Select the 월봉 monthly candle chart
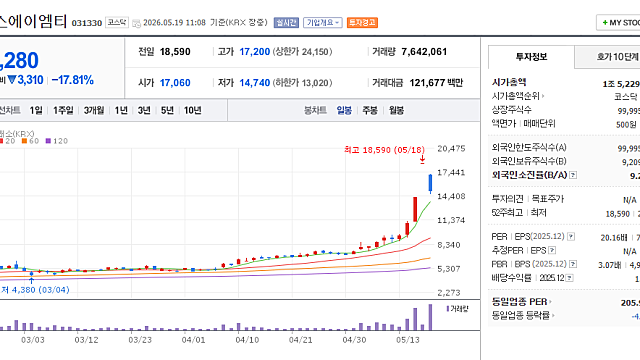The image size is (640, 360). tap(396, 110)
